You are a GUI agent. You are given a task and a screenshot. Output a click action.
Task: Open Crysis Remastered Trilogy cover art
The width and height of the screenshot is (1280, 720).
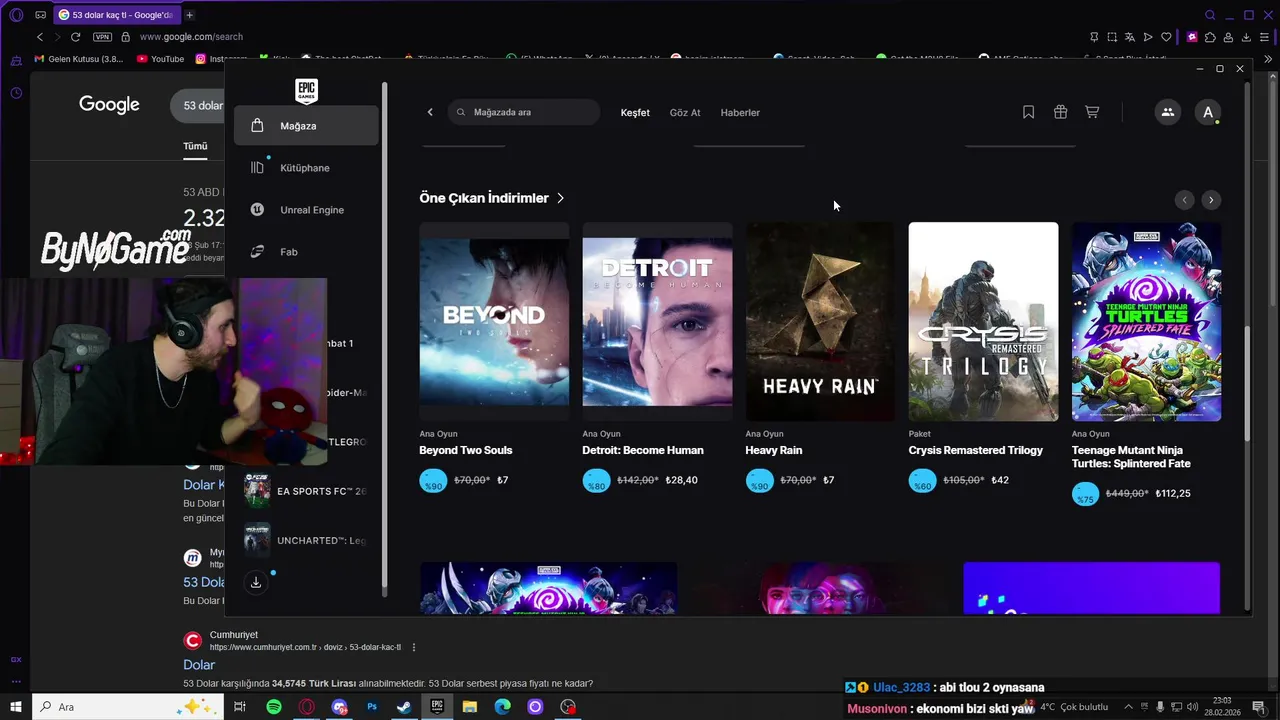click(983, 321)
